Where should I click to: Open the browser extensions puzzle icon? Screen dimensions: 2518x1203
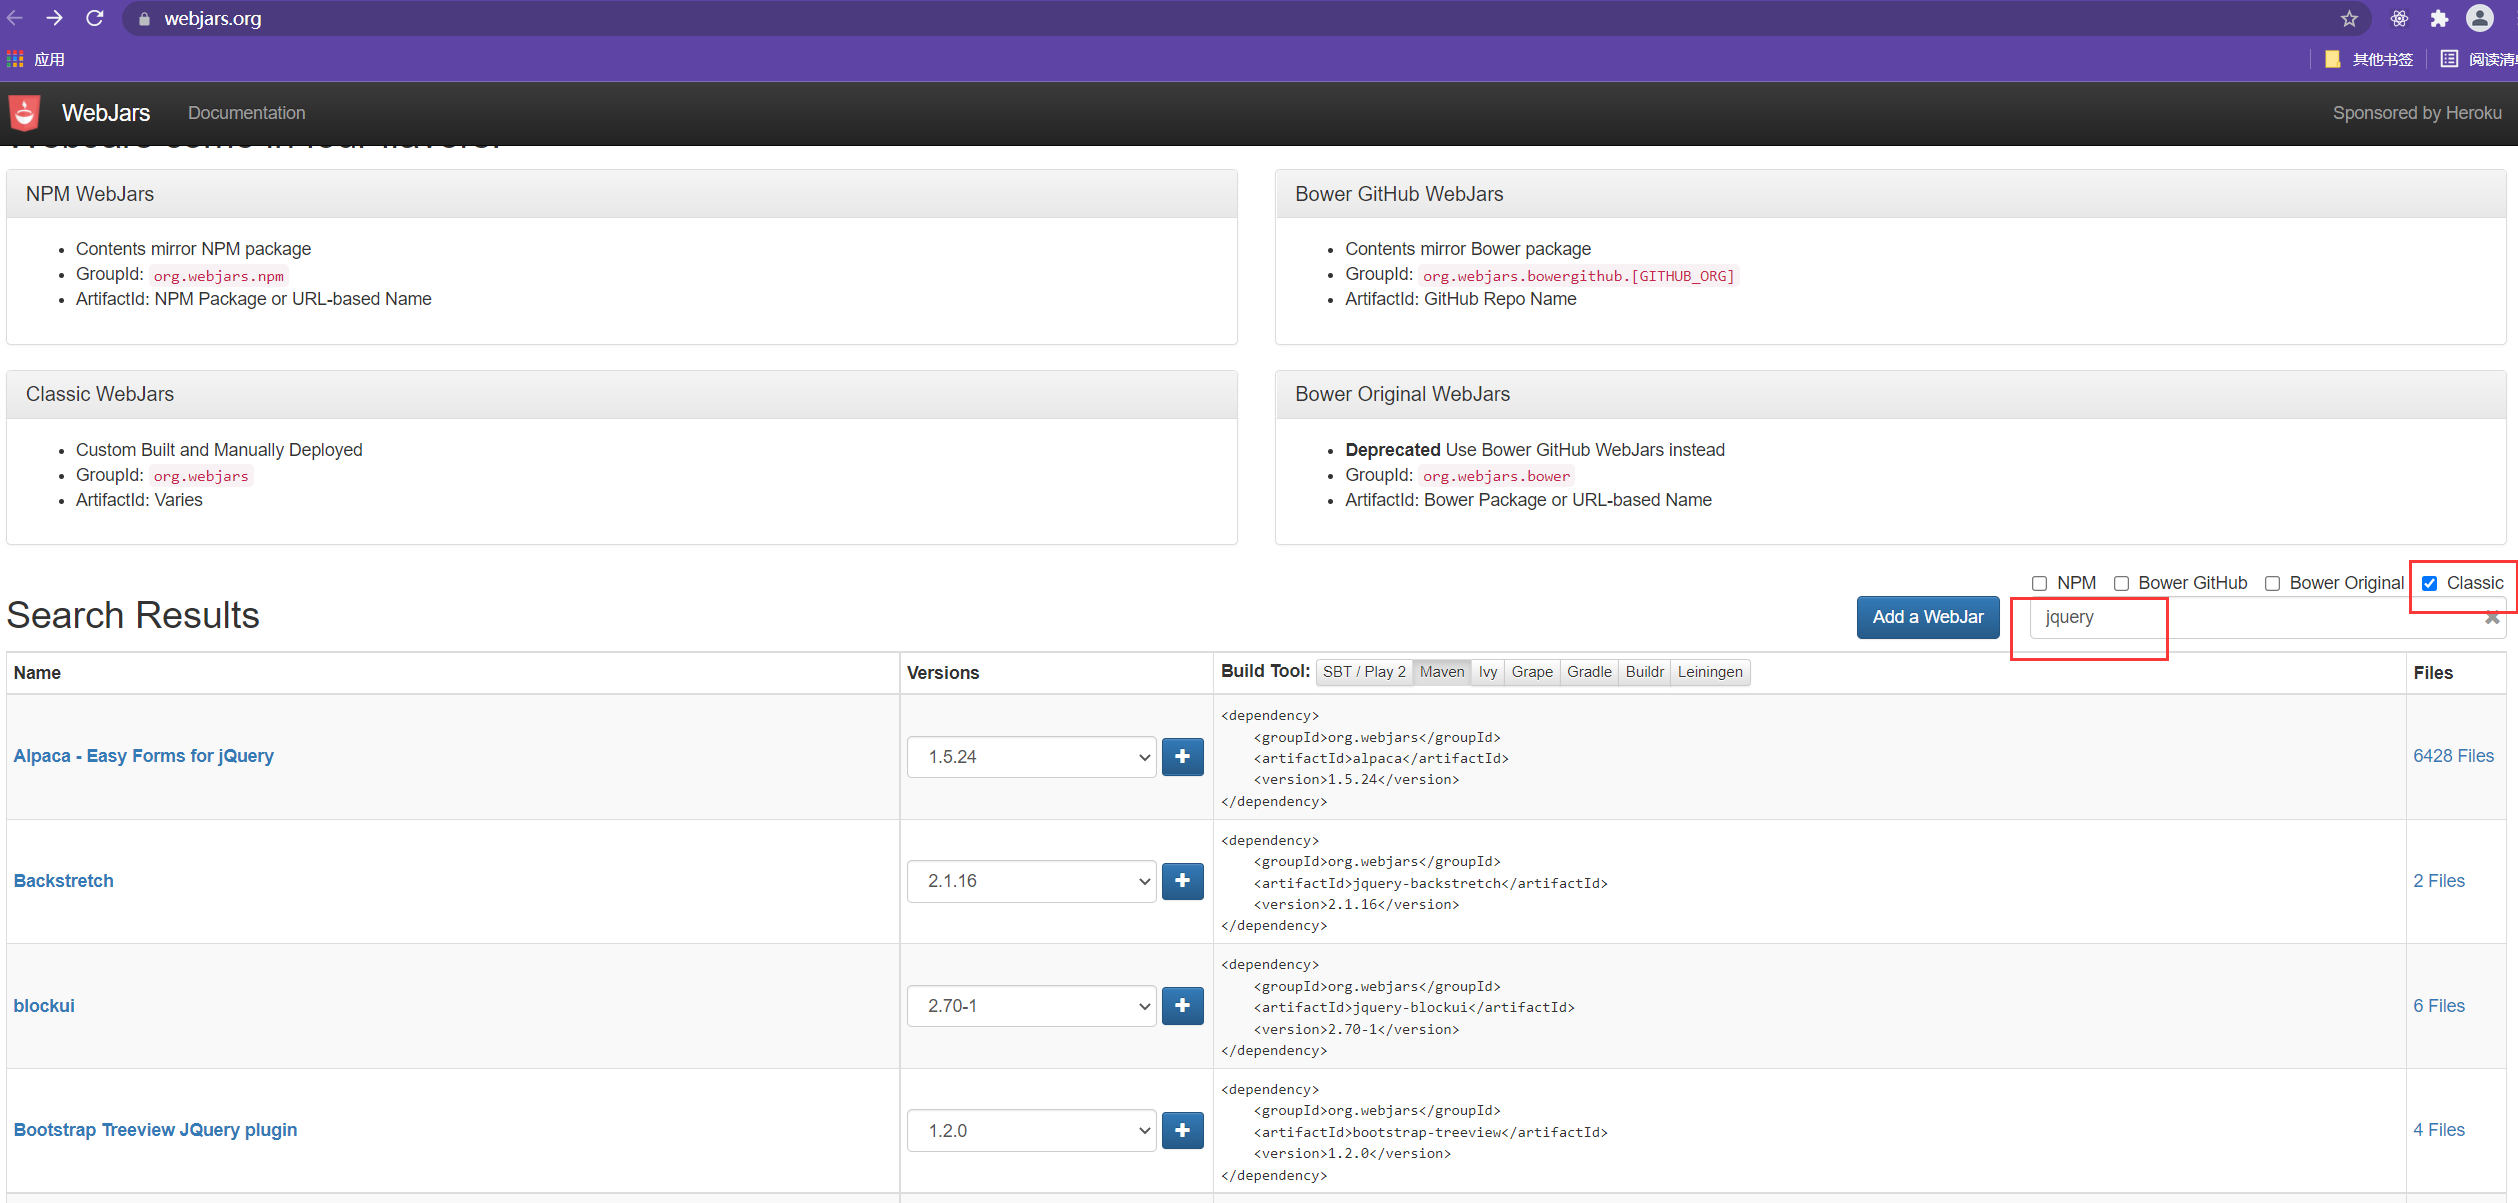point(2439,18)
